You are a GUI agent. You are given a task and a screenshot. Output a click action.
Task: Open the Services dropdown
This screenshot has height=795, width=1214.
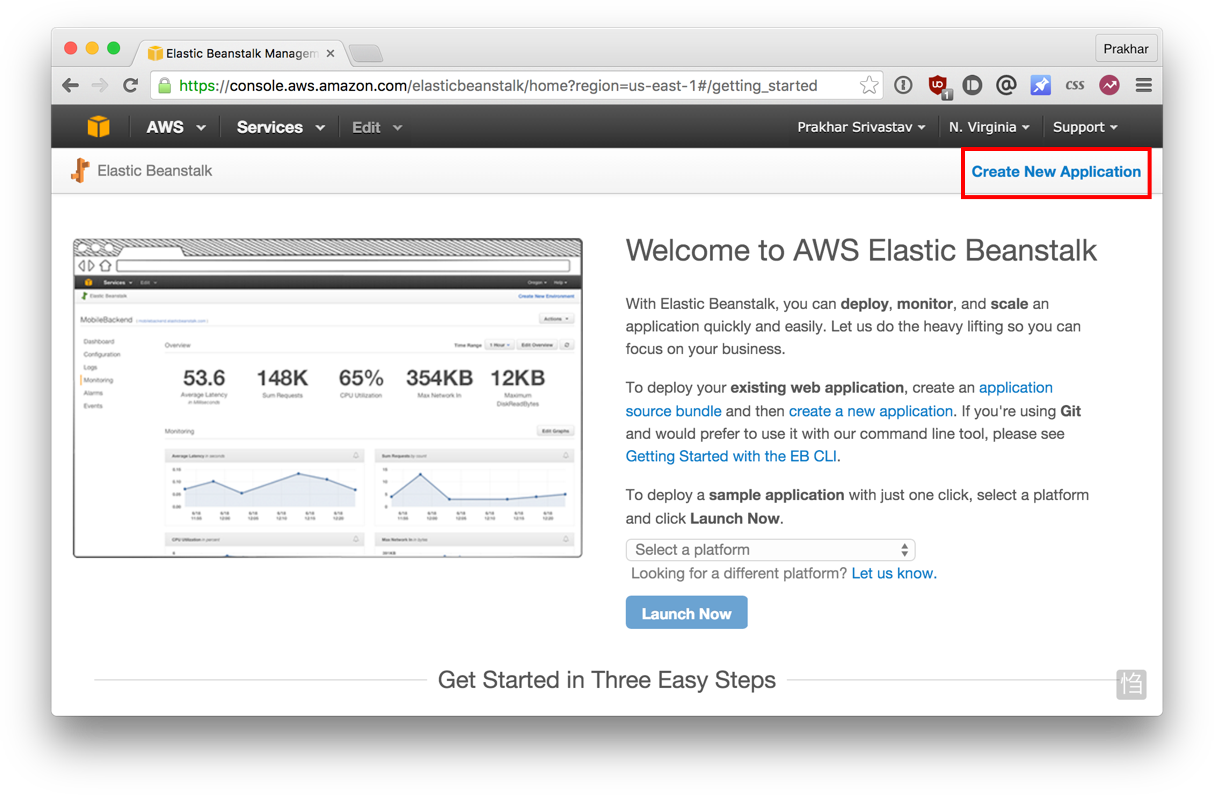281,127
